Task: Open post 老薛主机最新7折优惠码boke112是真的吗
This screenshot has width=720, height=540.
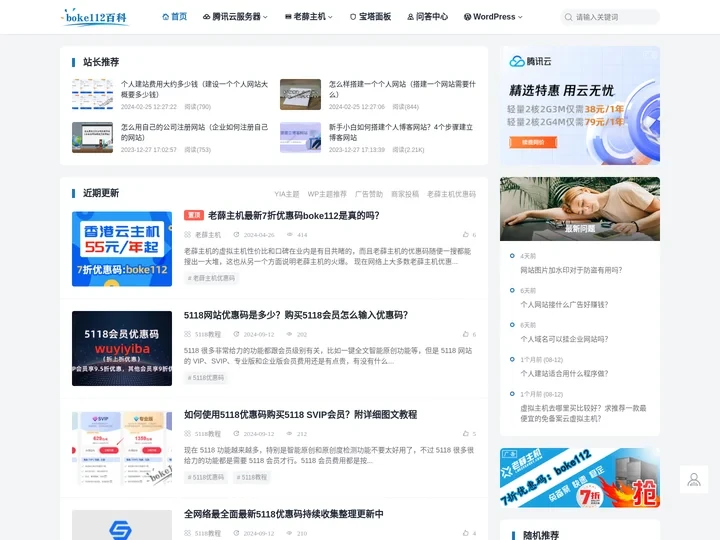Action: pyautogui.click(x=294, y=215)
